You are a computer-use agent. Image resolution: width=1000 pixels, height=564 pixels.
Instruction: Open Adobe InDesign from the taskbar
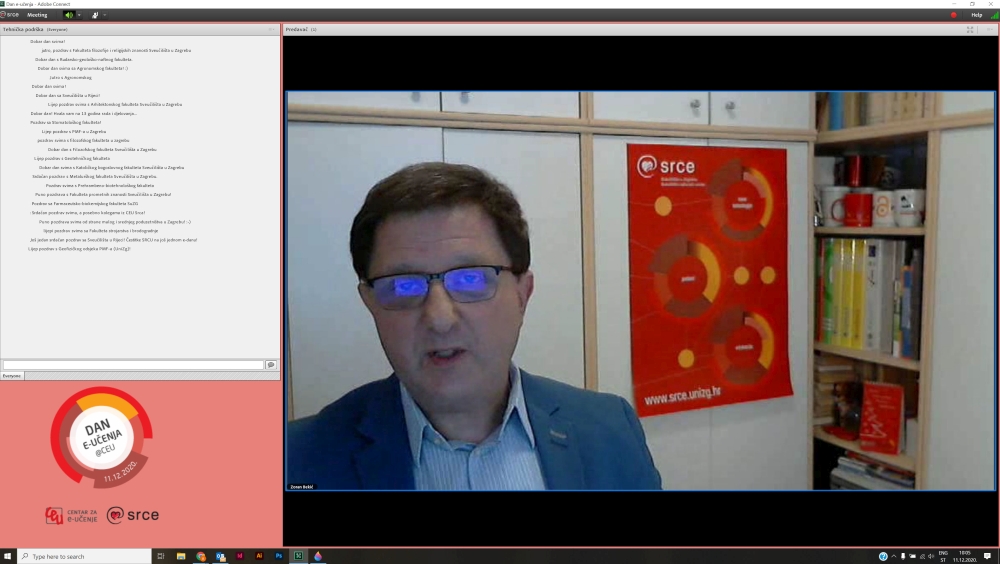tap(240, 556)
